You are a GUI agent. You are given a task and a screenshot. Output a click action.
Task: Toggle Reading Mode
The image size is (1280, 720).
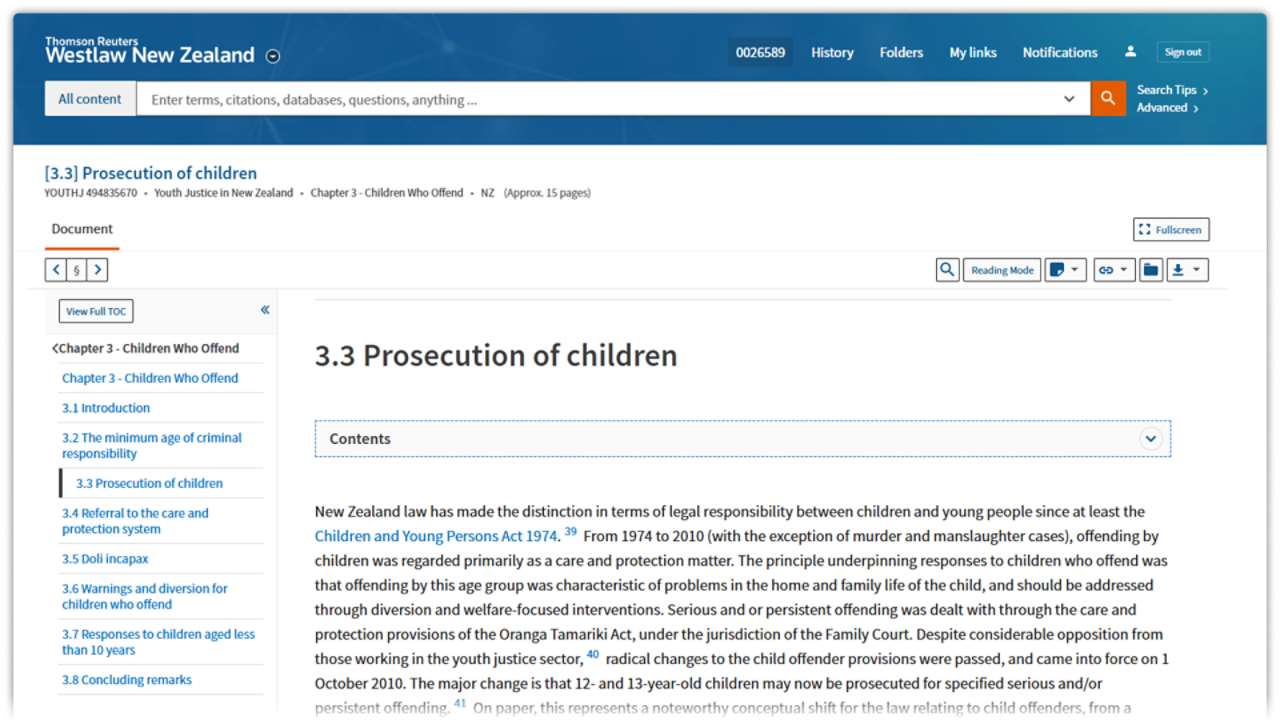(x=1002, y=270)
